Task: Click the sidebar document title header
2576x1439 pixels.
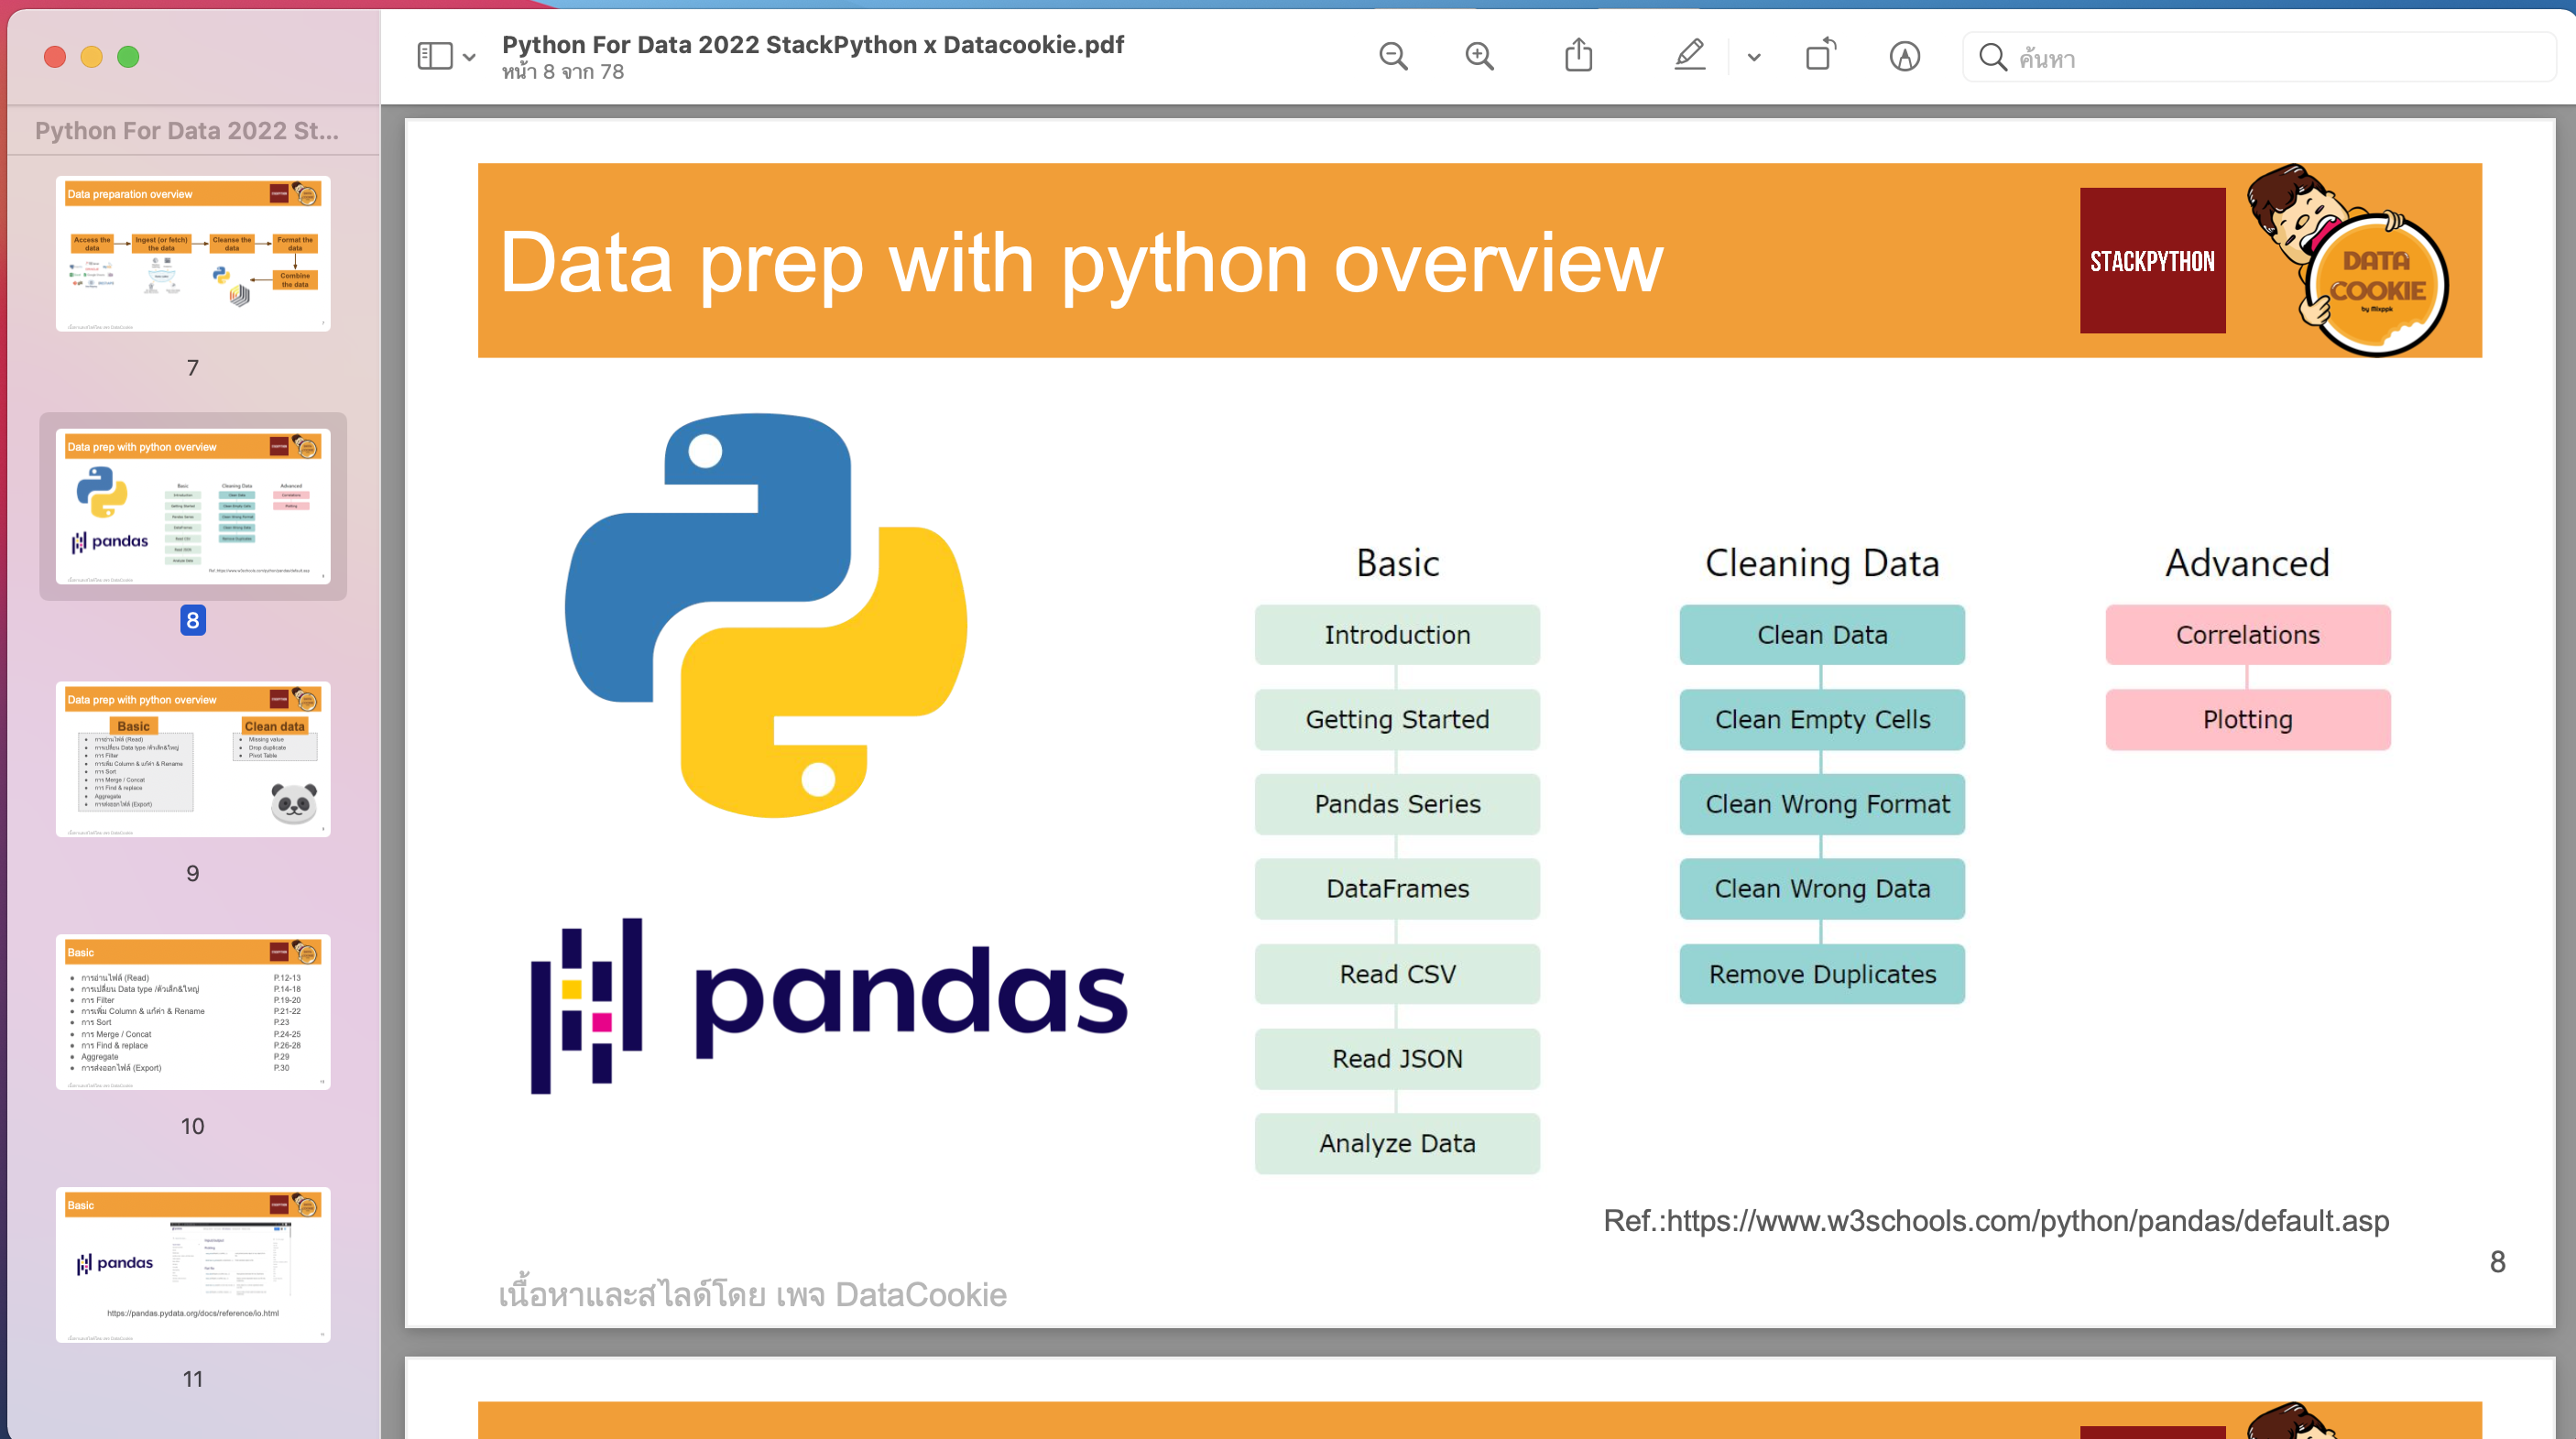Action: pyautogui.click(x=187, y=131)
